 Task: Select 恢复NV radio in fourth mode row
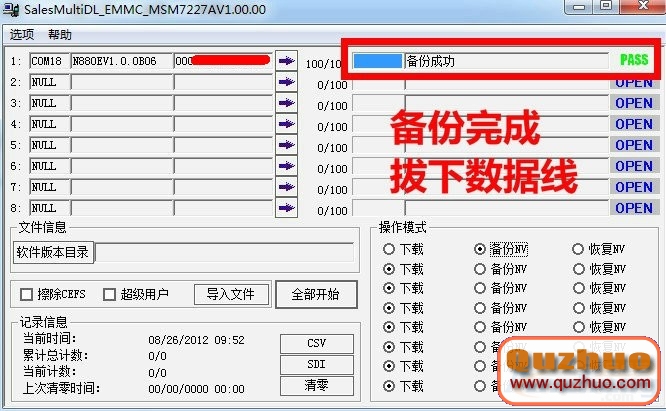click(579, 307)
